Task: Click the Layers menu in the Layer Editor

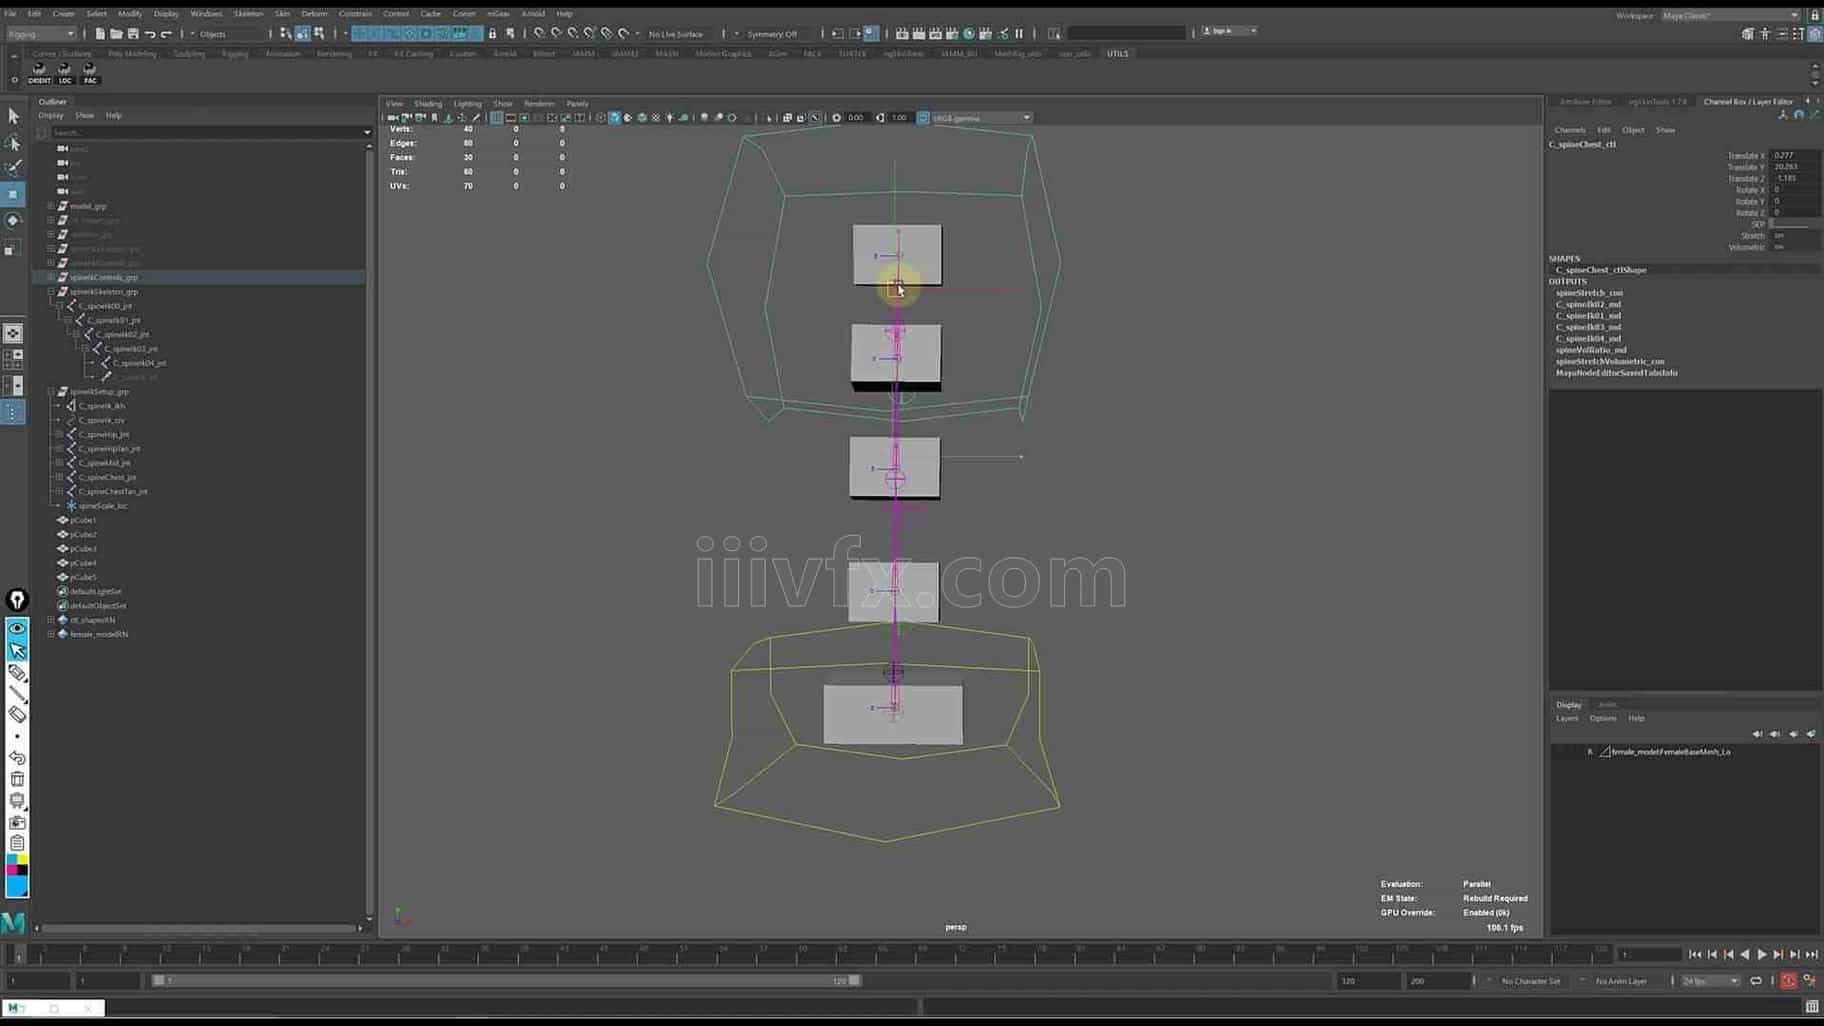Action: point(1566,718)
